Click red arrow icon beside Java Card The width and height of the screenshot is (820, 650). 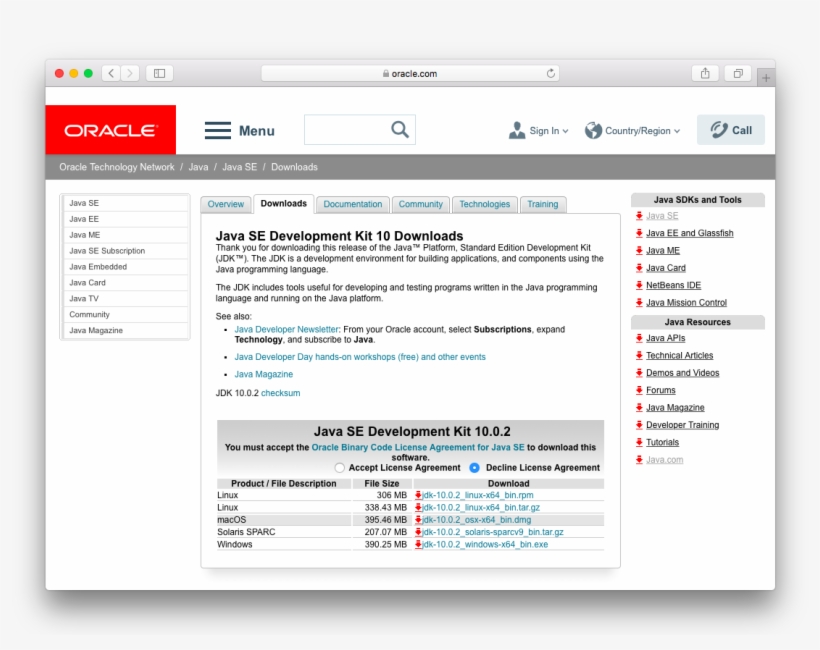pos(639,268)
